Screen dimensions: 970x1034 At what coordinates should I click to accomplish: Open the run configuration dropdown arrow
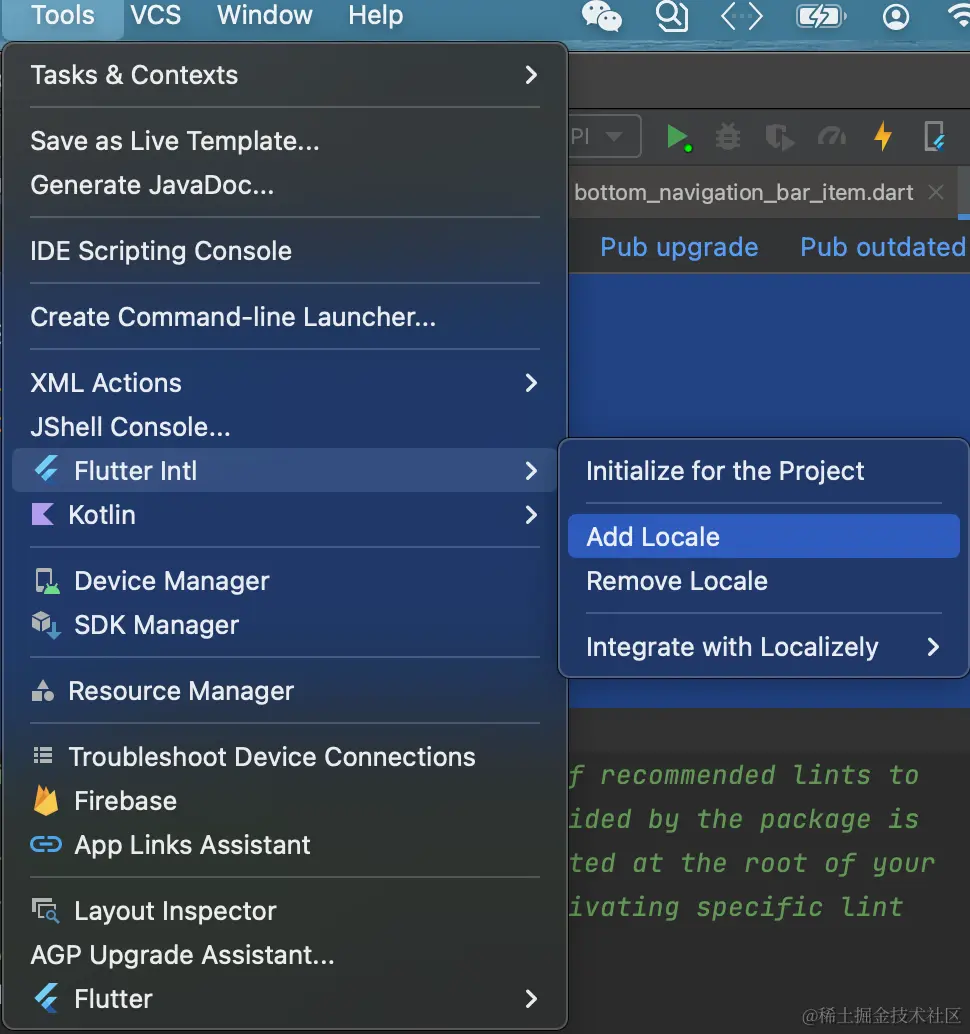[x=614, y=137]
